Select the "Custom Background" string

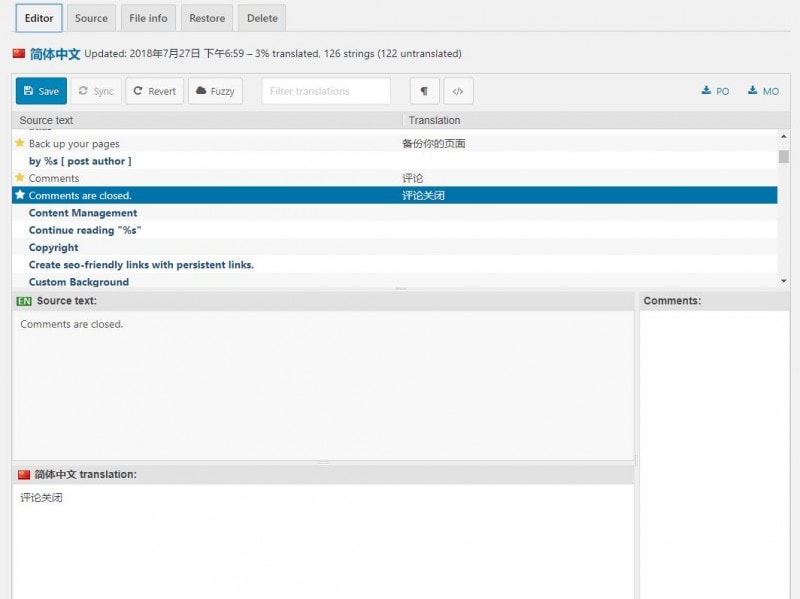[x=78, y=282]
